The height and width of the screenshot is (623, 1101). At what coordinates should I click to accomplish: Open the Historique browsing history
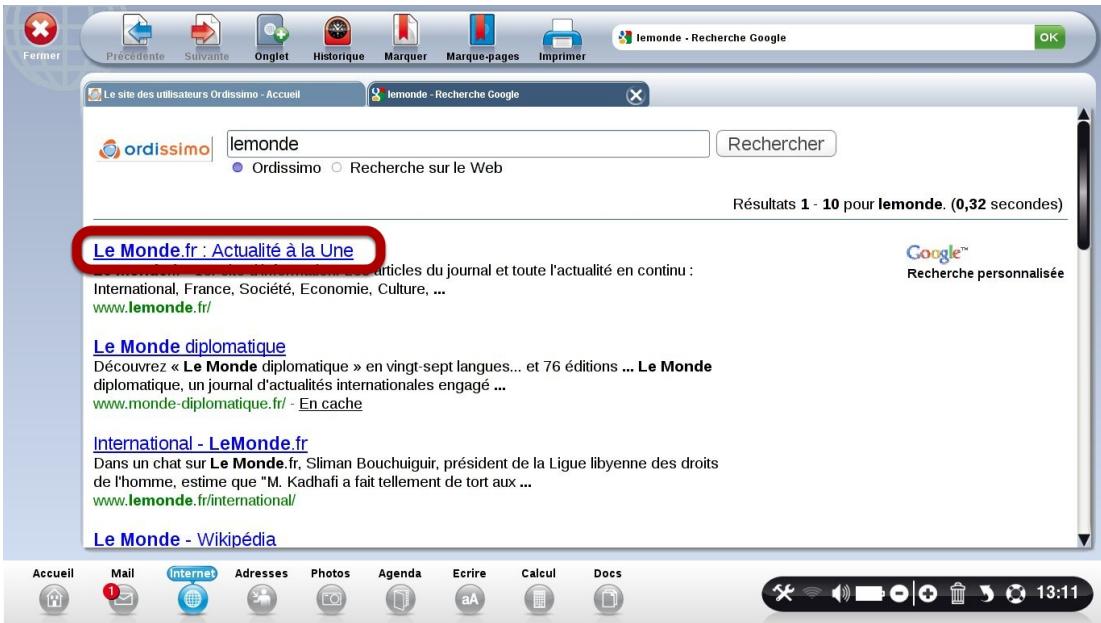(338, 38)
